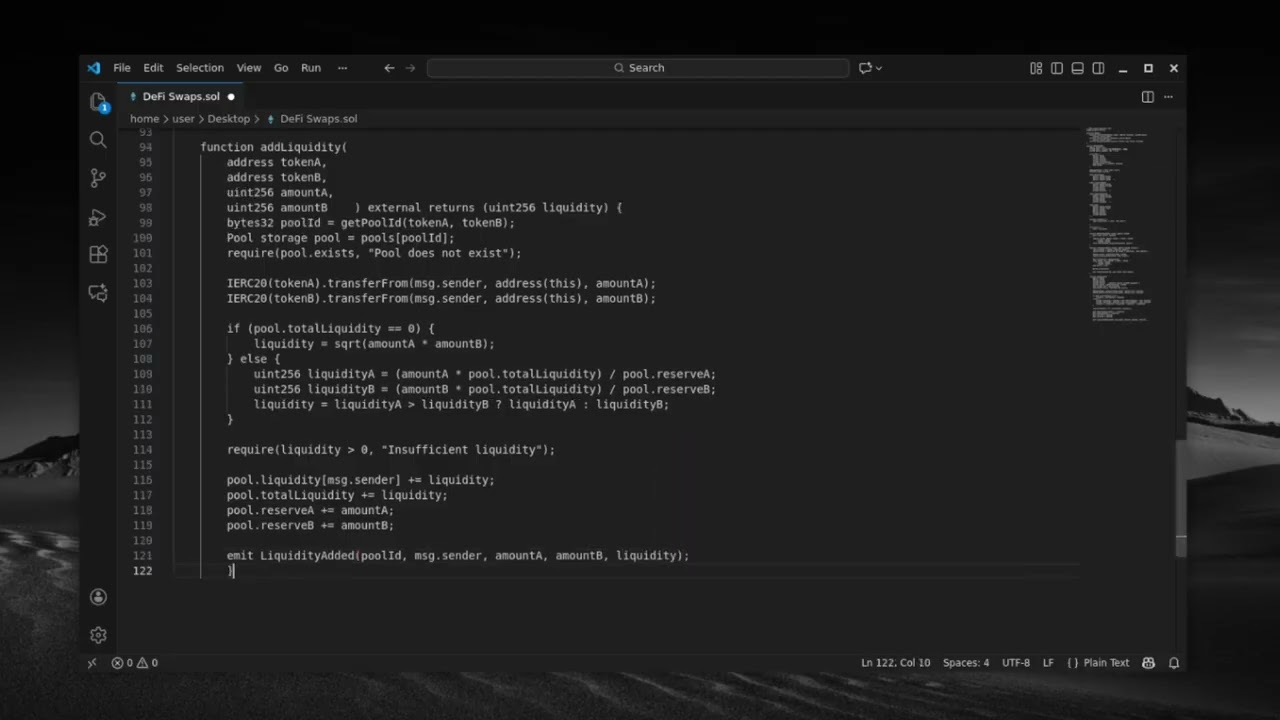Screen dimensions: 1280x720
Task: Open editor More Actions ellipsis
Action: tap(1168, 97)
